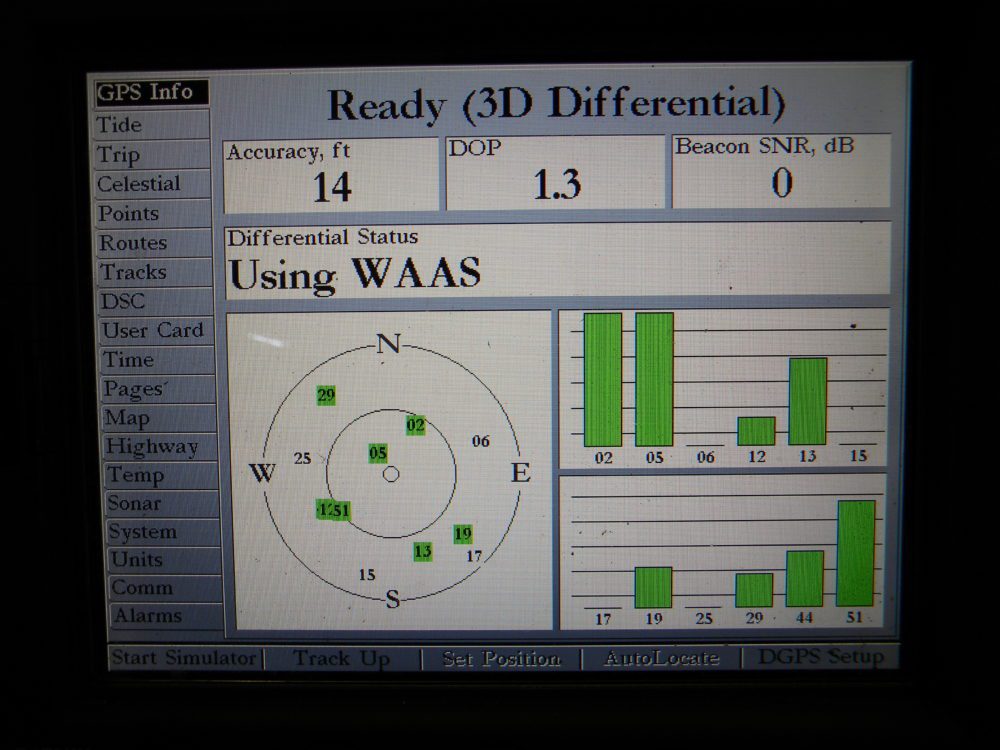
Task: Click the Set Position soft key
Action: (x=501, y=658)
